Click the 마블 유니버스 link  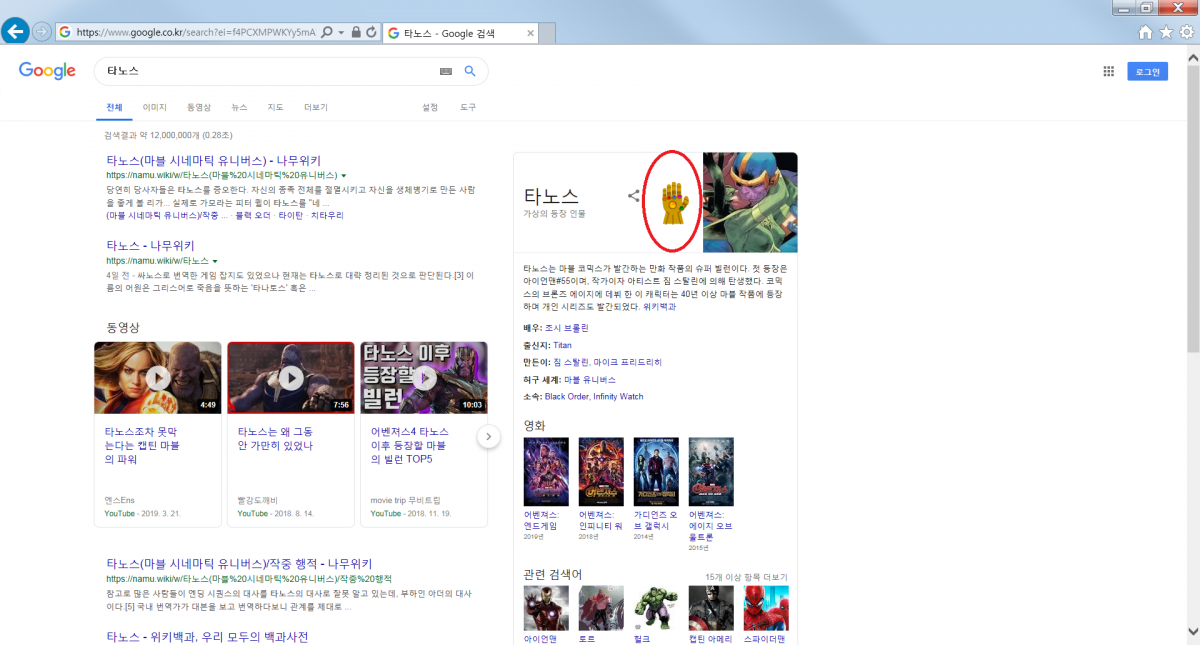(590, 380)
